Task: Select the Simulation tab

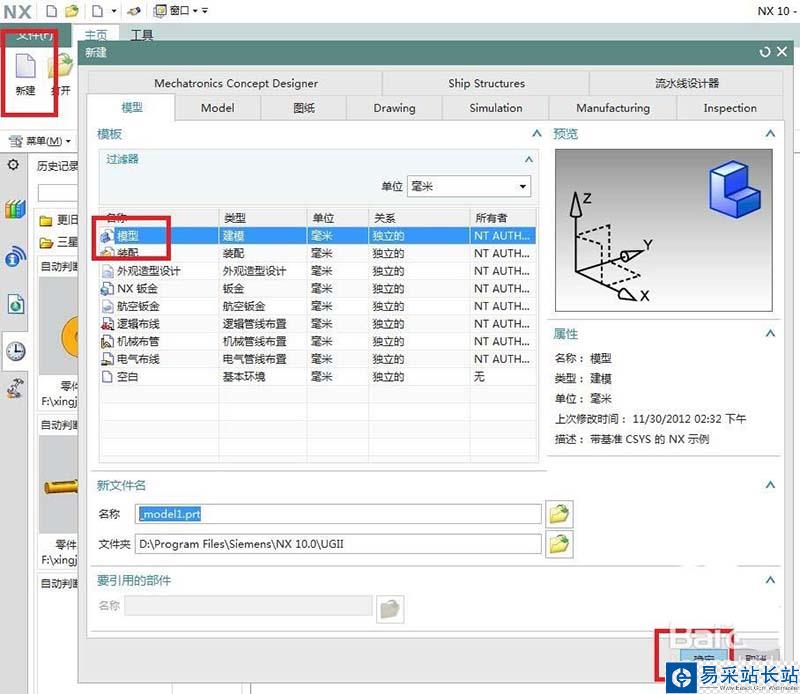Action: click(495, 108)
